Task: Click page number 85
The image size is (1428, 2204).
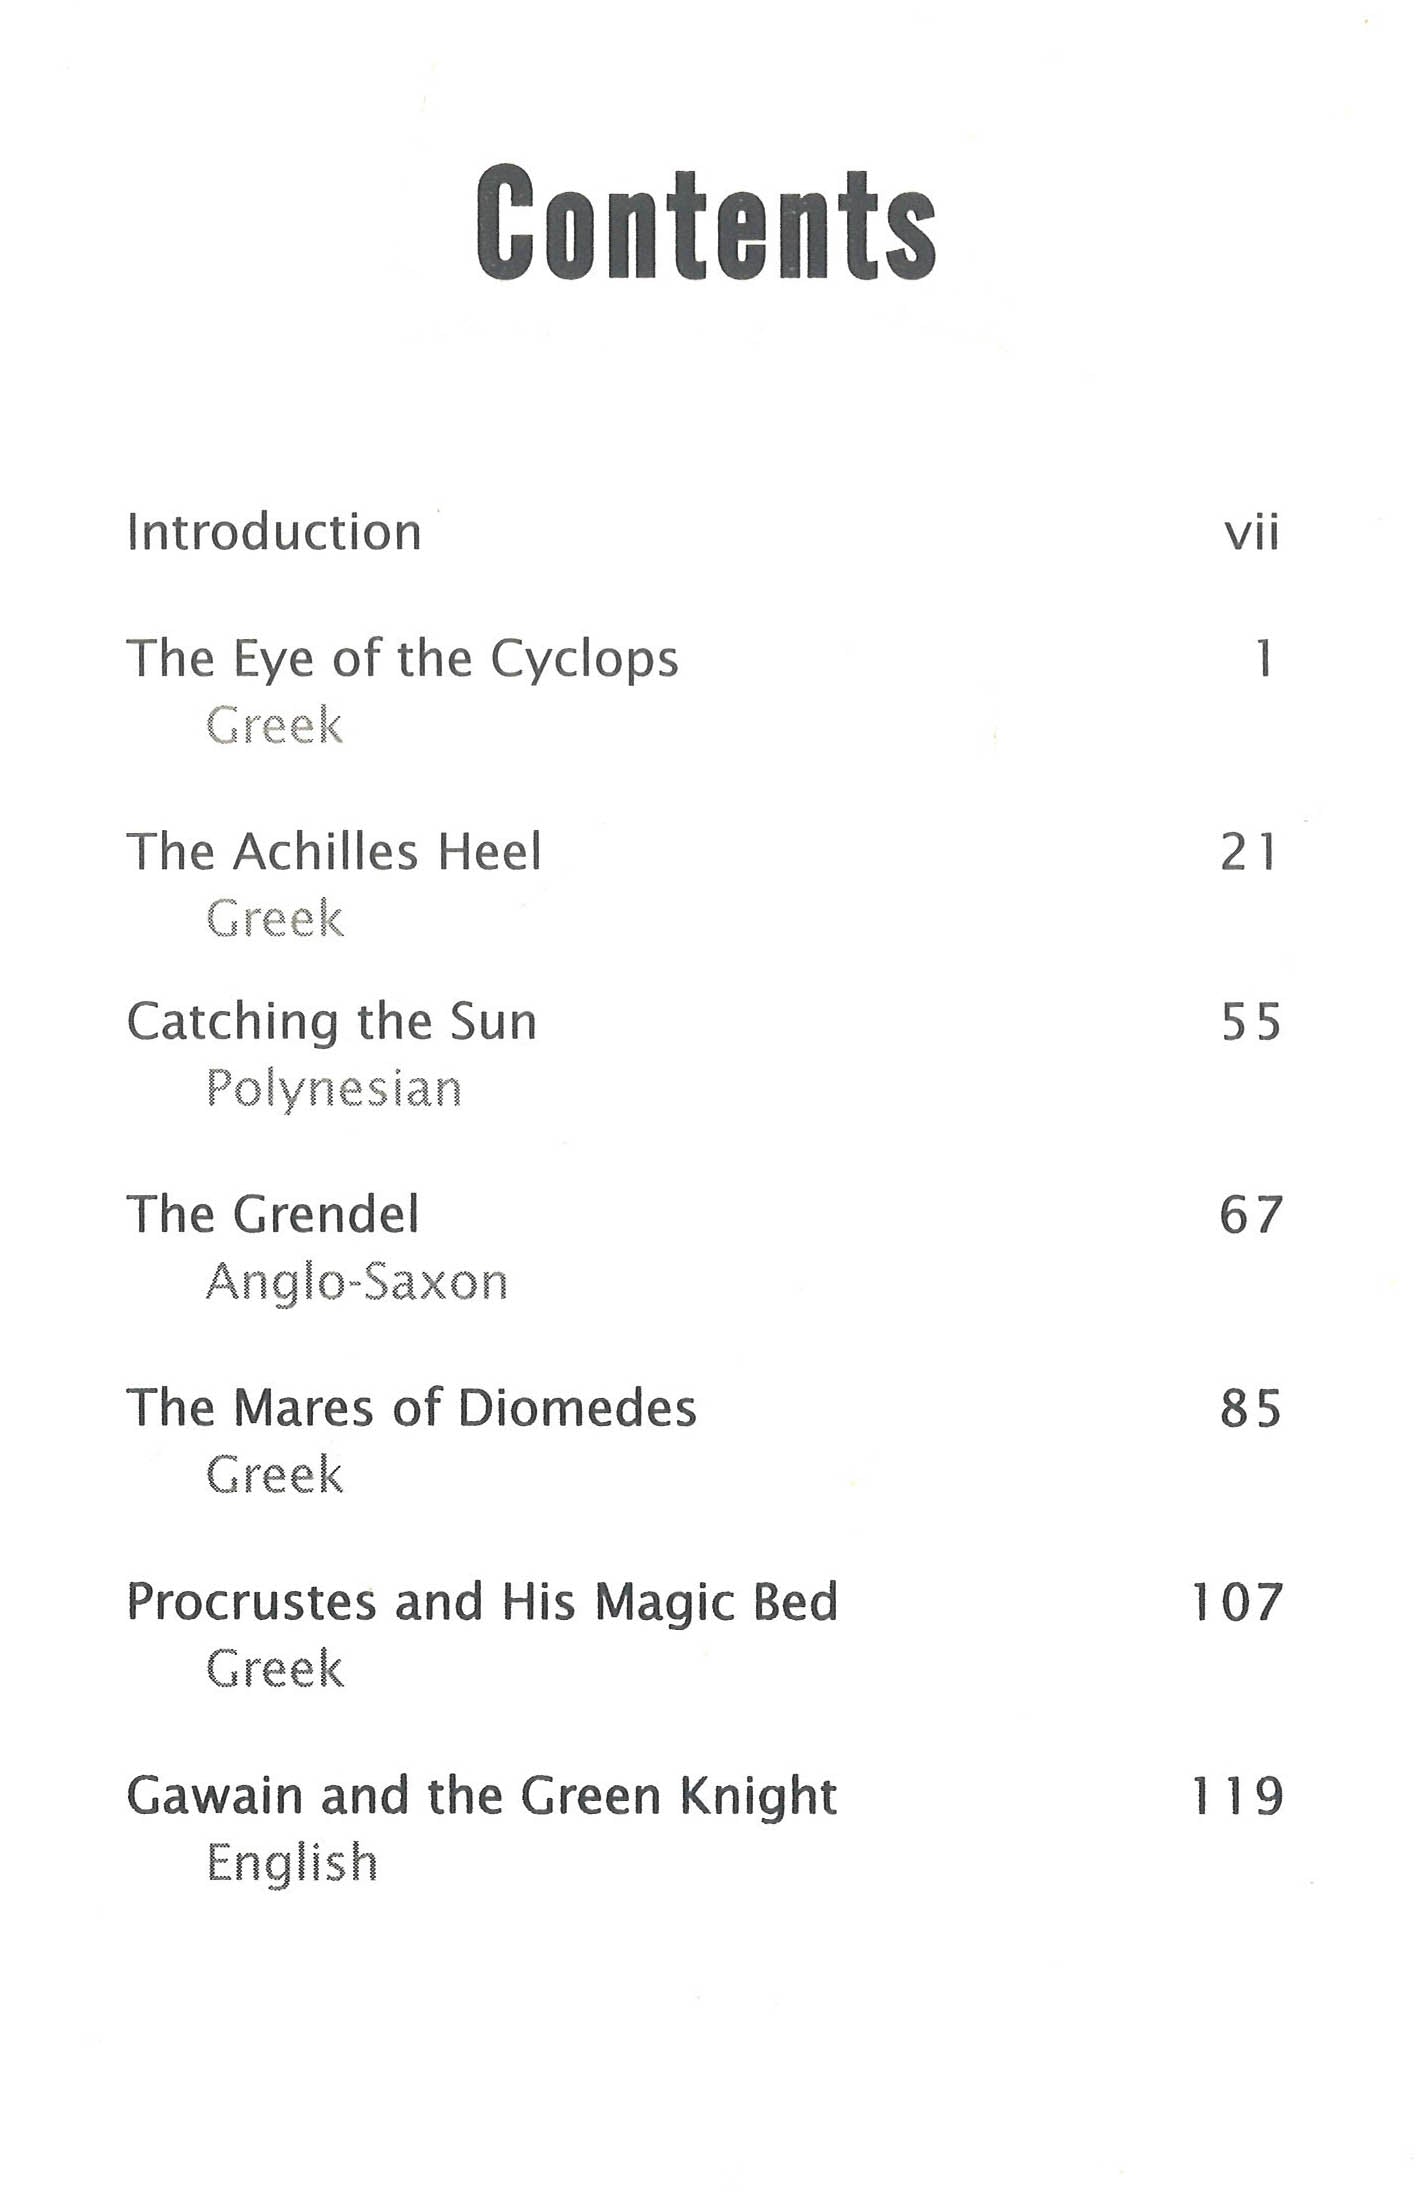Action: point(1250,1409)
